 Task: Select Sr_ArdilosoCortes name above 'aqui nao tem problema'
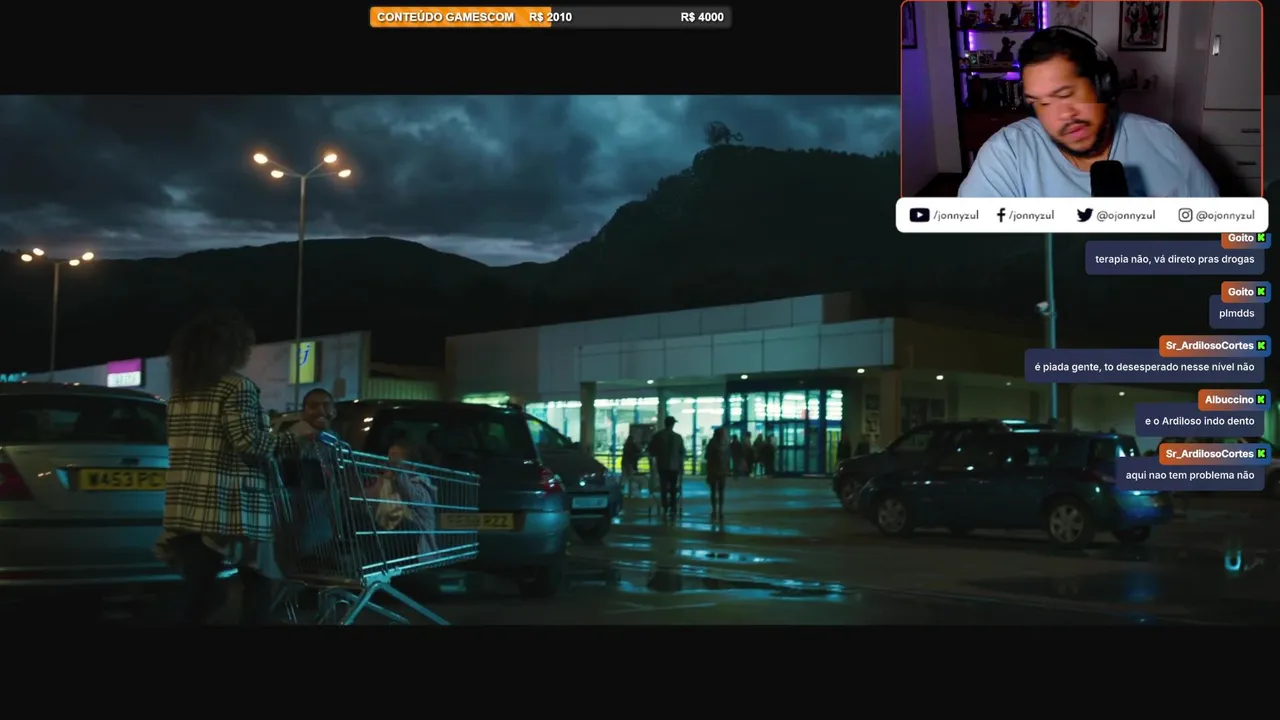(x=1209, y=454)
